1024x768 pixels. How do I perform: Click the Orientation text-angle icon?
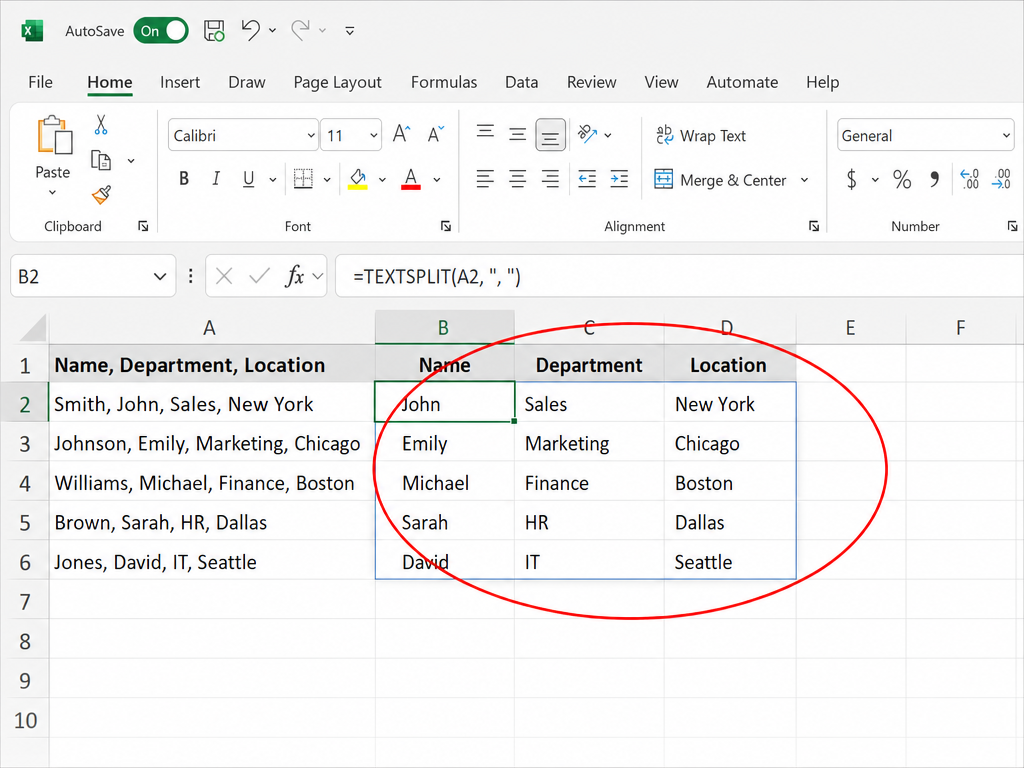587,134
